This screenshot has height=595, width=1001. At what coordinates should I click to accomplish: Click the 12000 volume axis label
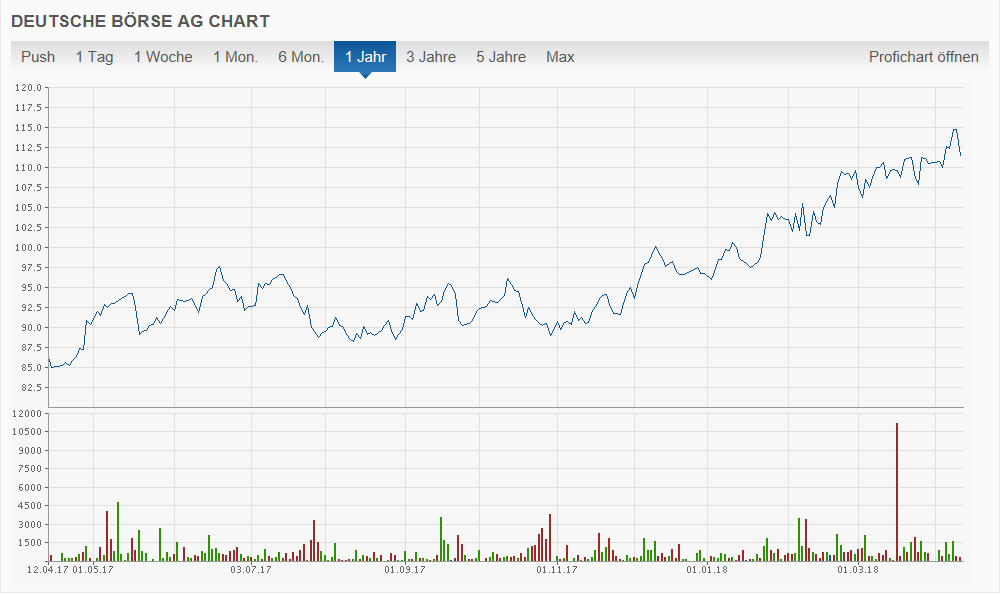point(27,414)
